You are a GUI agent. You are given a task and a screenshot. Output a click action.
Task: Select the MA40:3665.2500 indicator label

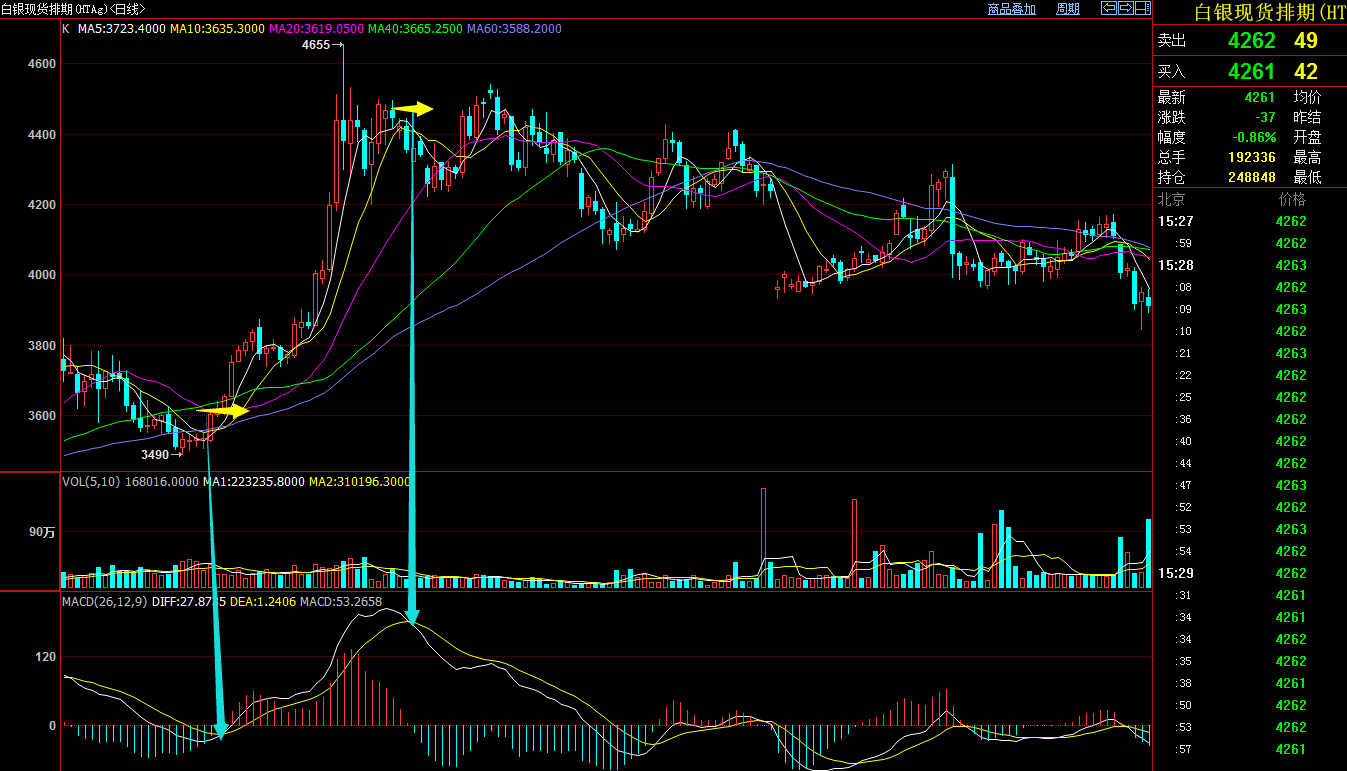[x=415, y=29]
